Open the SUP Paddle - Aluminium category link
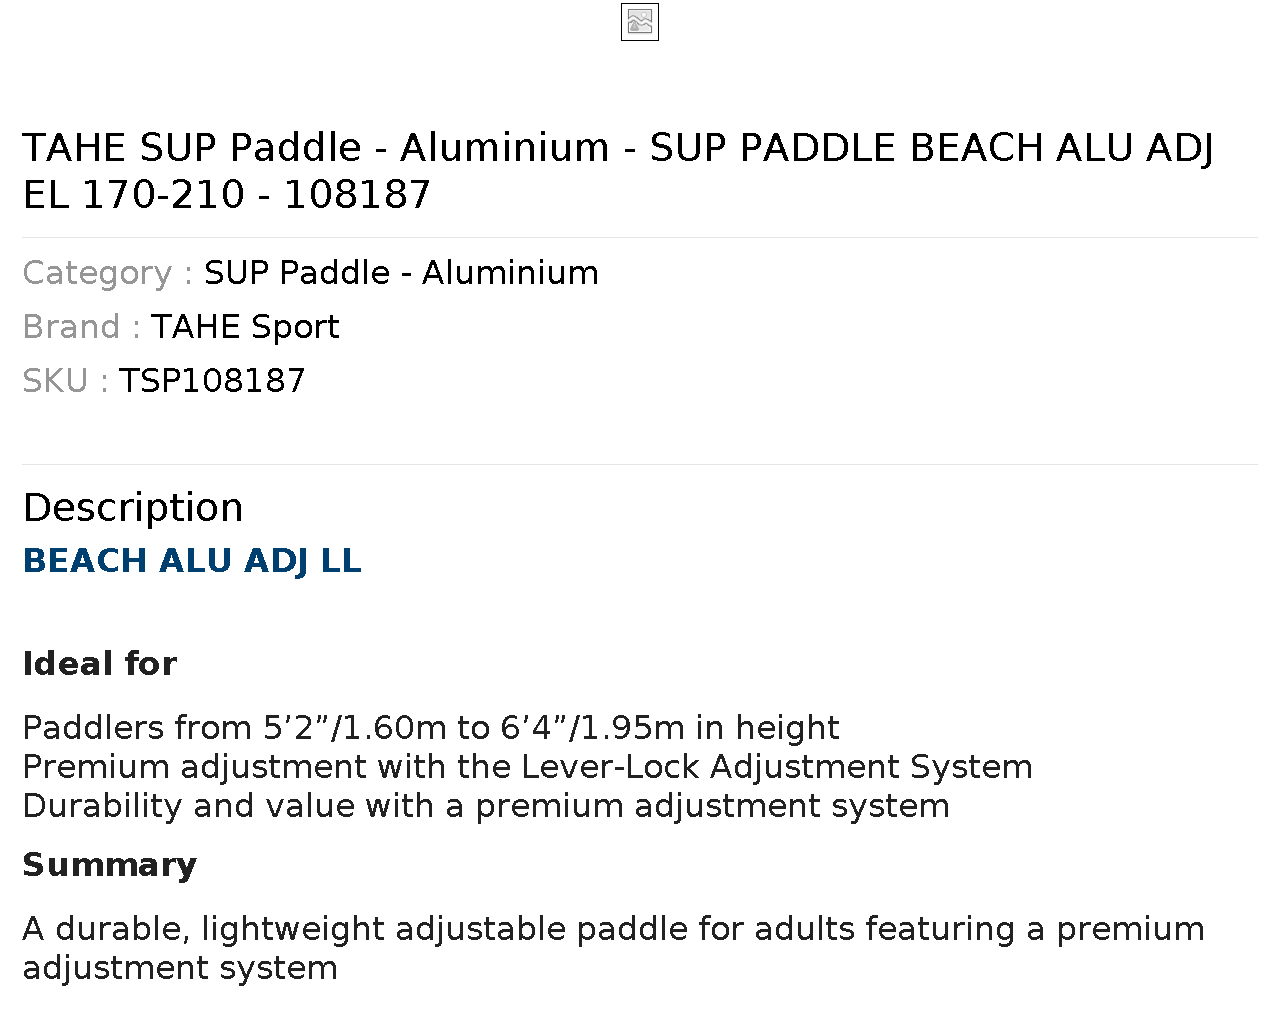 pyautogui.click(x=401, y=273)
